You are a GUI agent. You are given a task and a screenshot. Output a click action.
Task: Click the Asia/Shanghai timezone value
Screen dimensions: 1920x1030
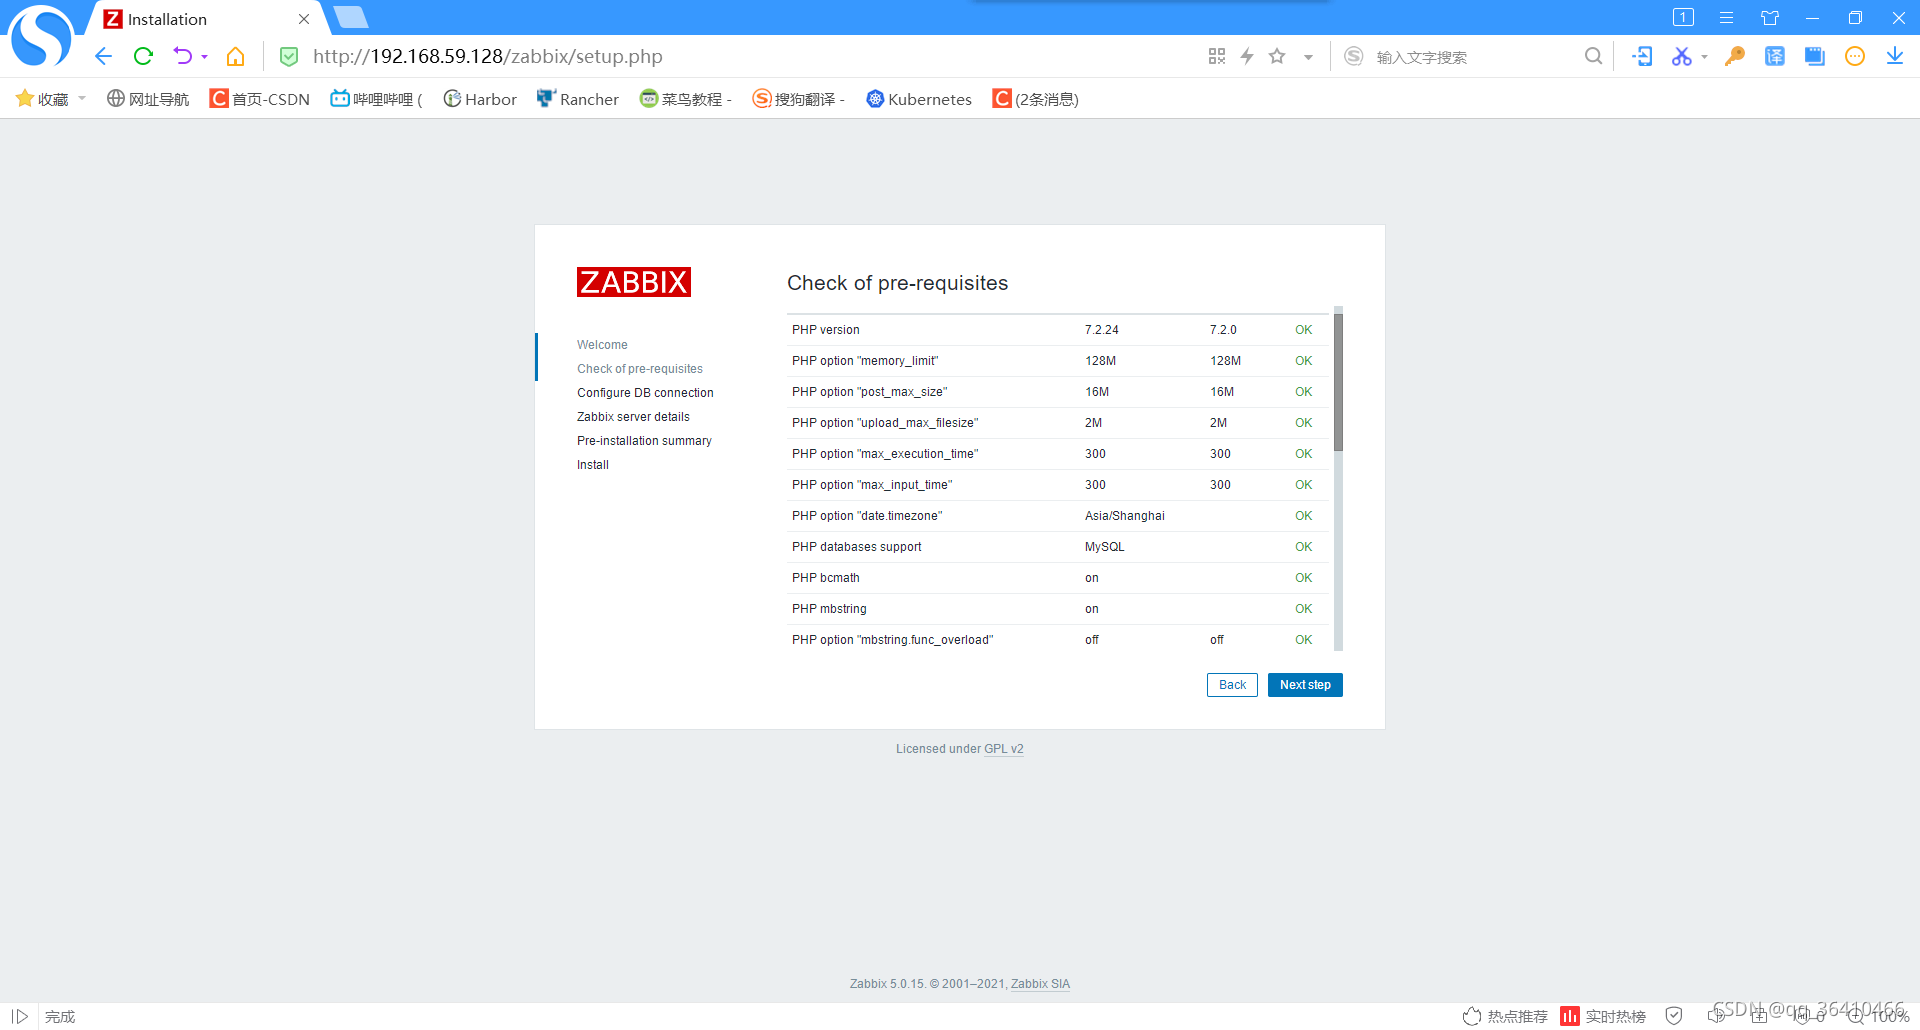coord(1125,516)
